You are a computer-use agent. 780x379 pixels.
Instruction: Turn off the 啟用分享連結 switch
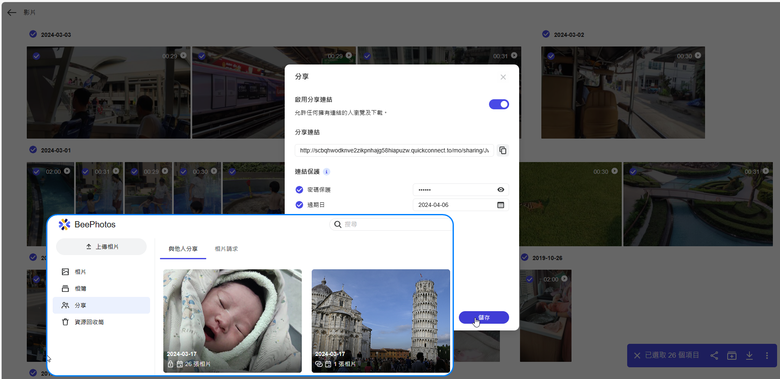(498, 104)
